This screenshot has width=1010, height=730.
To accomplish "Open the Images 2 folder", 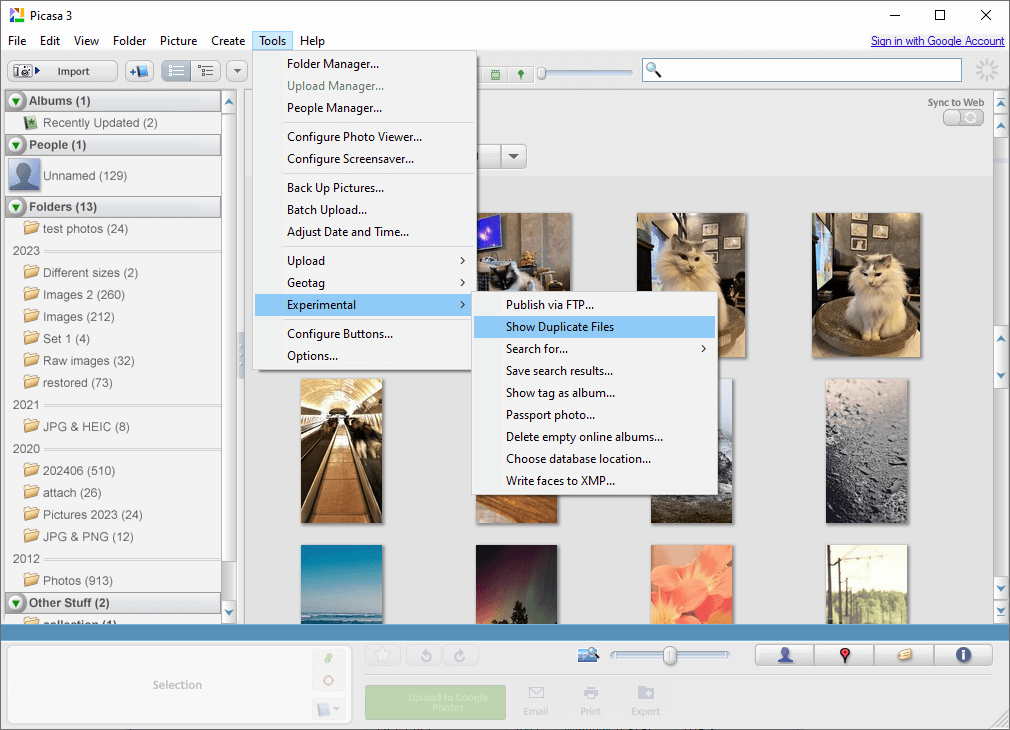I will [x=83, y=295].
